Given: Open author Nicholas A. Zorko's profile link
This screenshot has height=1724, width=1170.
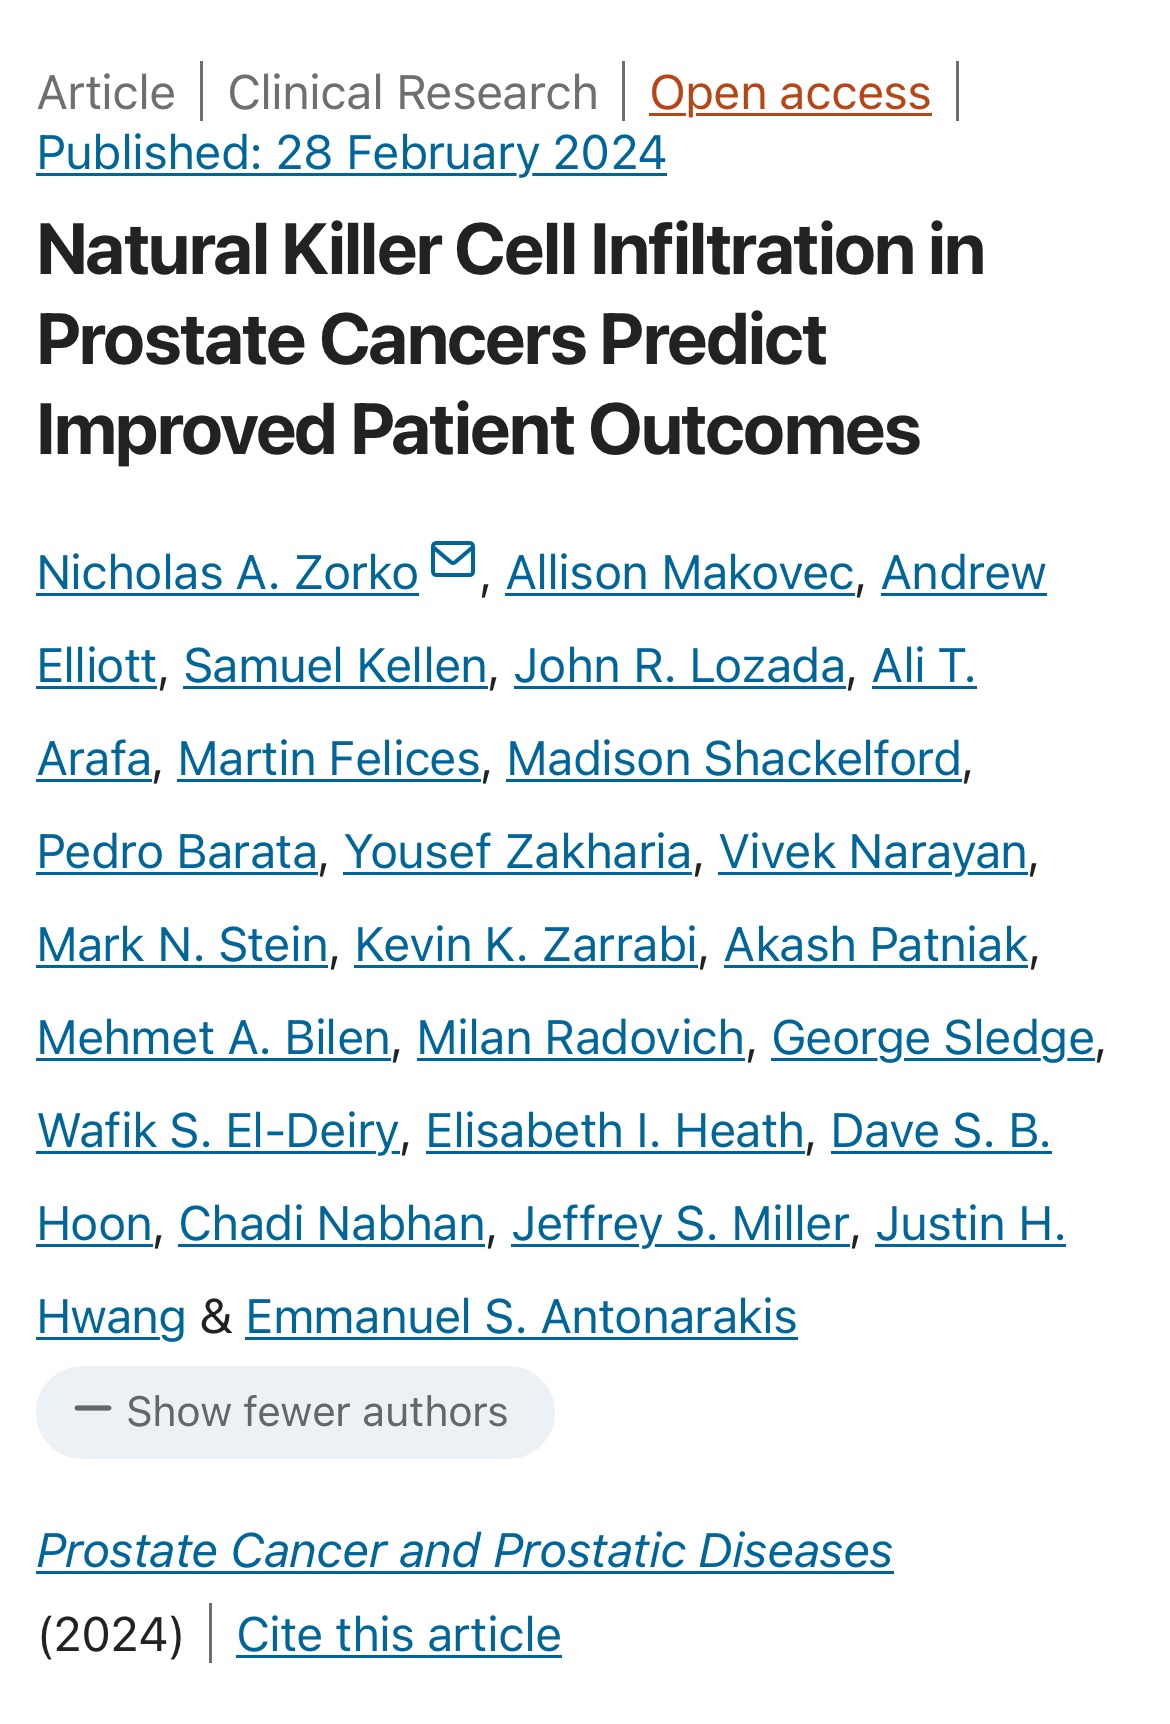Looking at the screenshot, I should tap(228, 573).
